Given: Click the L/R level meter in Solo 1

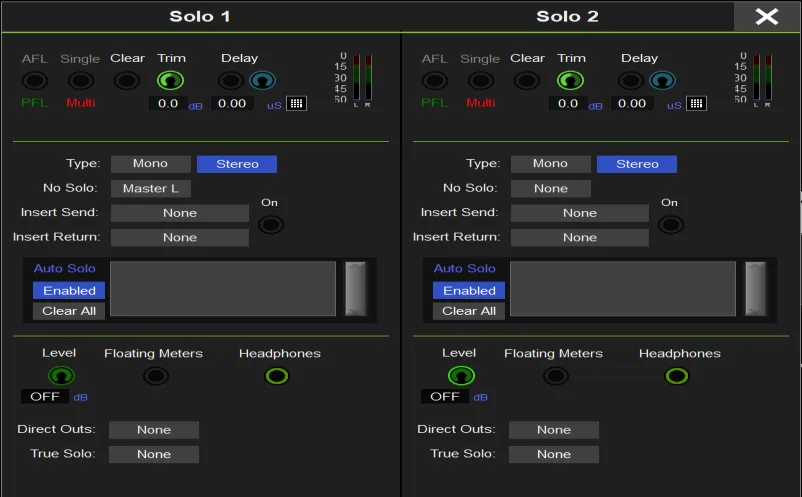Looking at the screenshot, I should [362, 79].
